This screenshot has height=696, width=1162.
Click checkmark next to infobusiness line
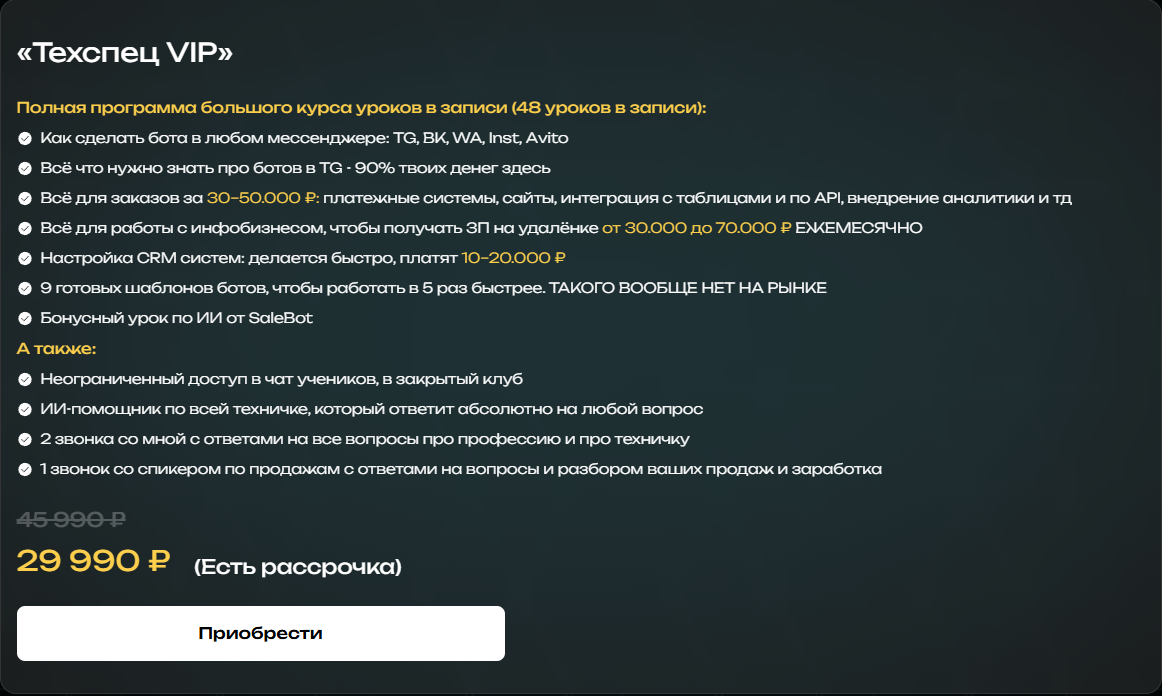point(25,228)
